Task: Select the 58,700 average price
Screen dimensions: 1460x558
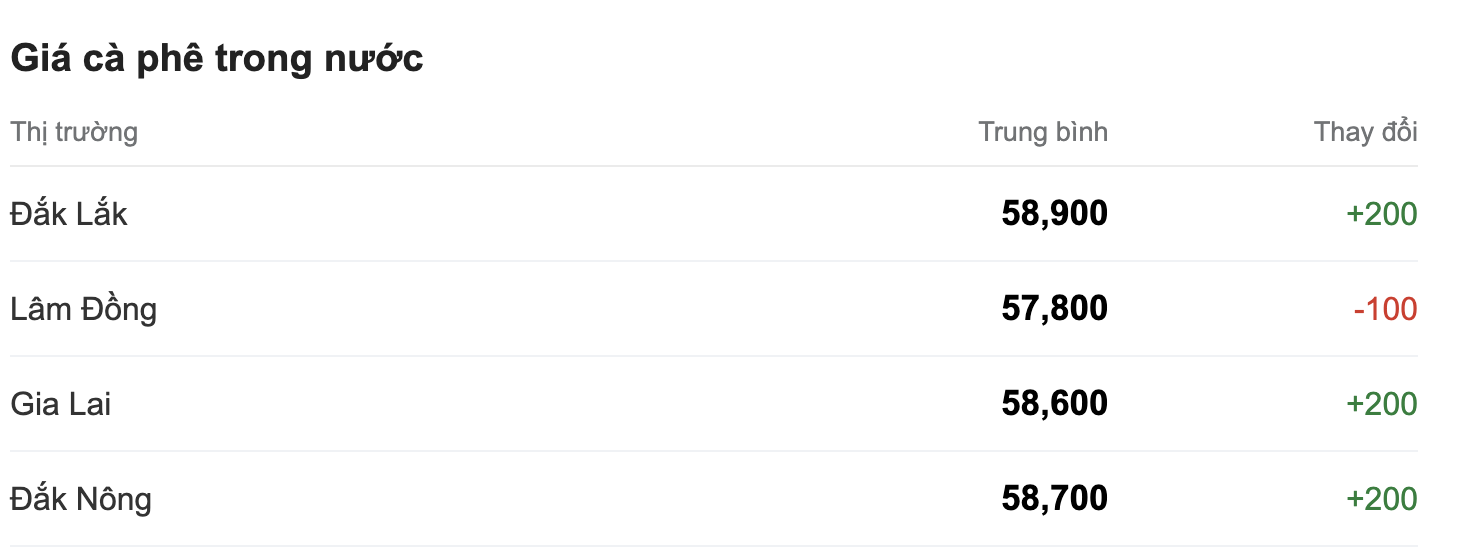Action: pyautogui.click(x=1054, y=499)
